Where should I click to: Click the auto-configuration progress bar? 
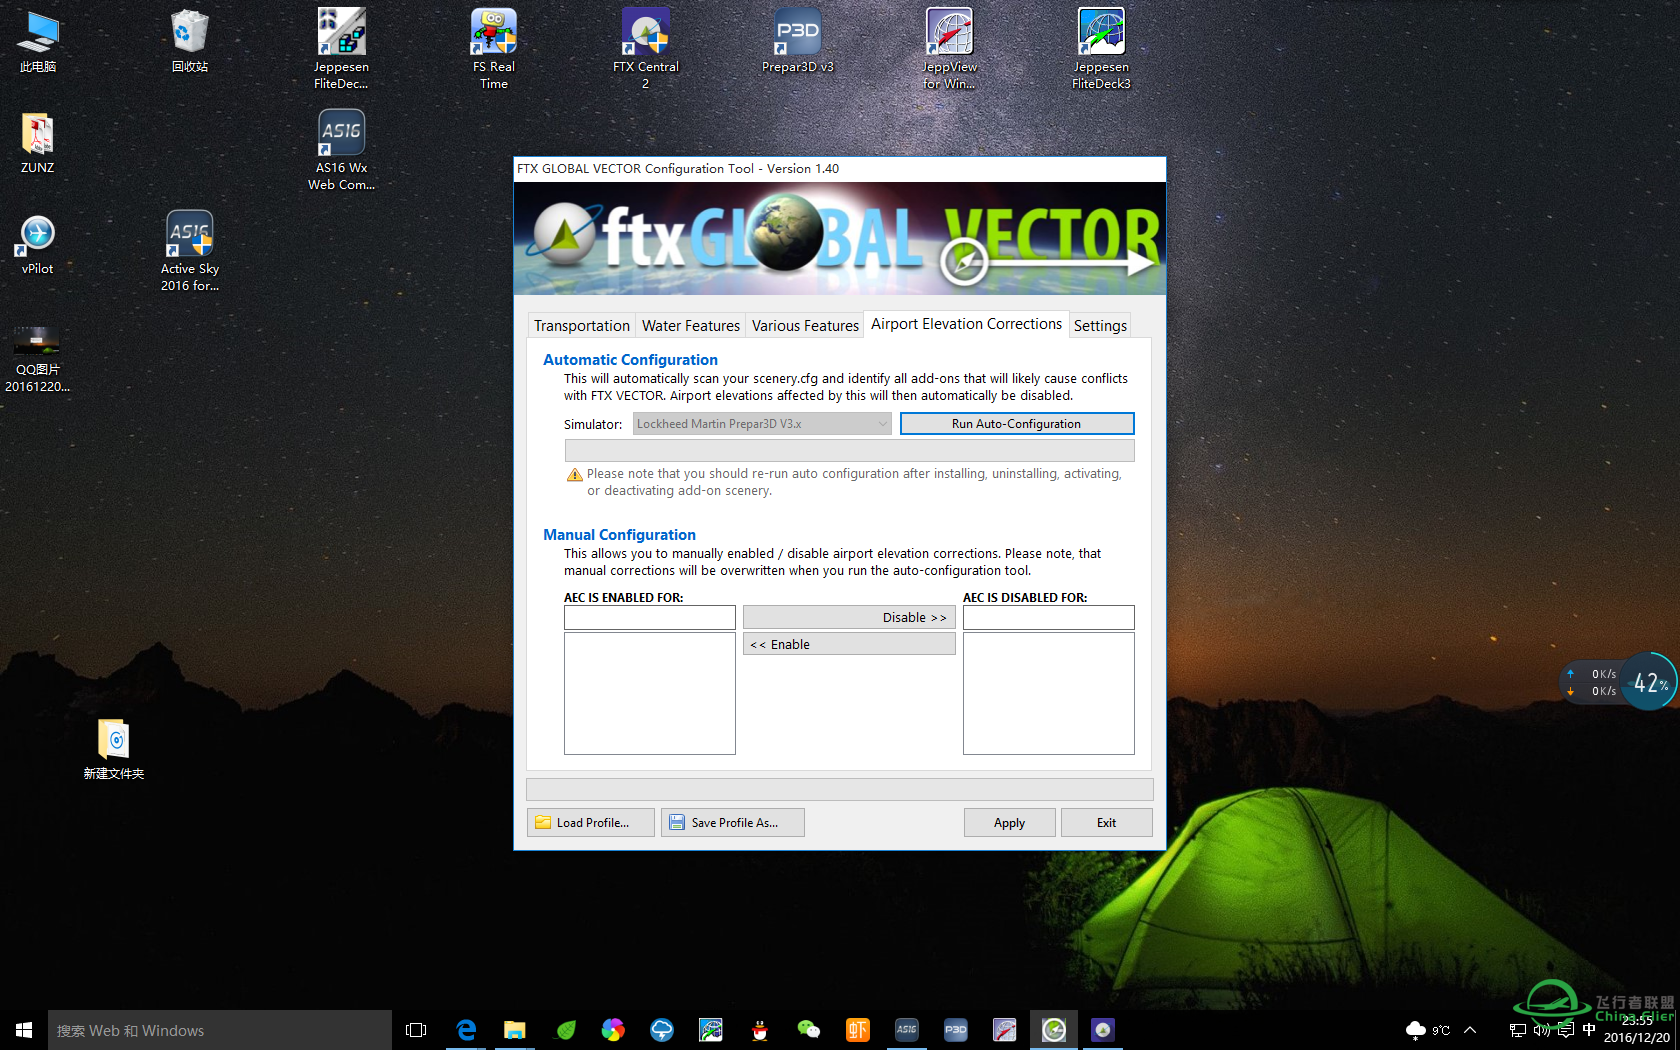coord(849,450)
